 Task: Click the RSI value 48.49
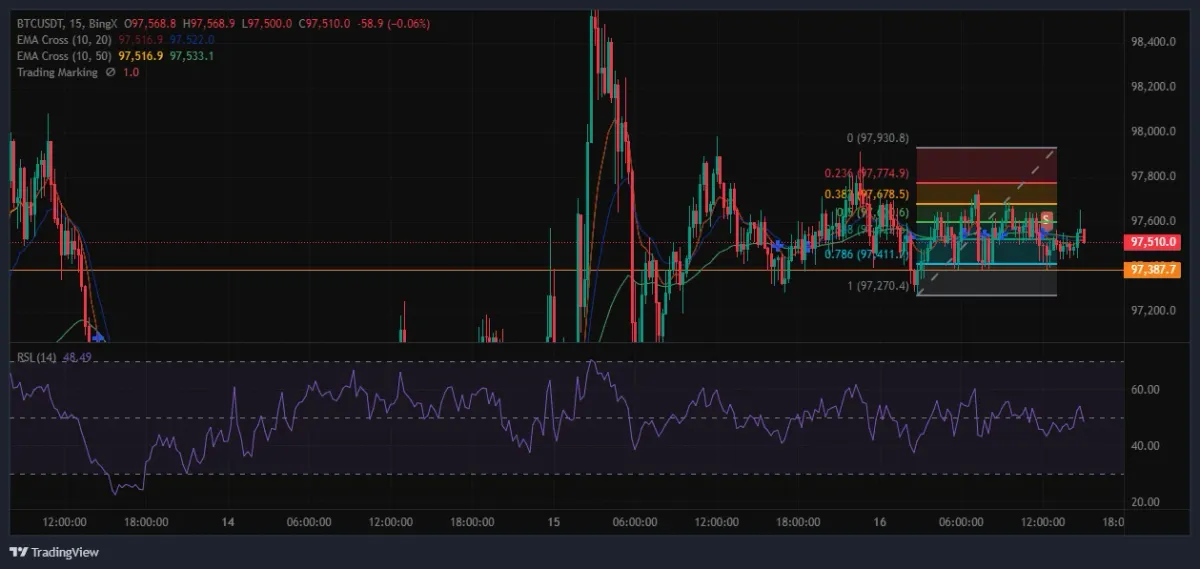[76, 357]
